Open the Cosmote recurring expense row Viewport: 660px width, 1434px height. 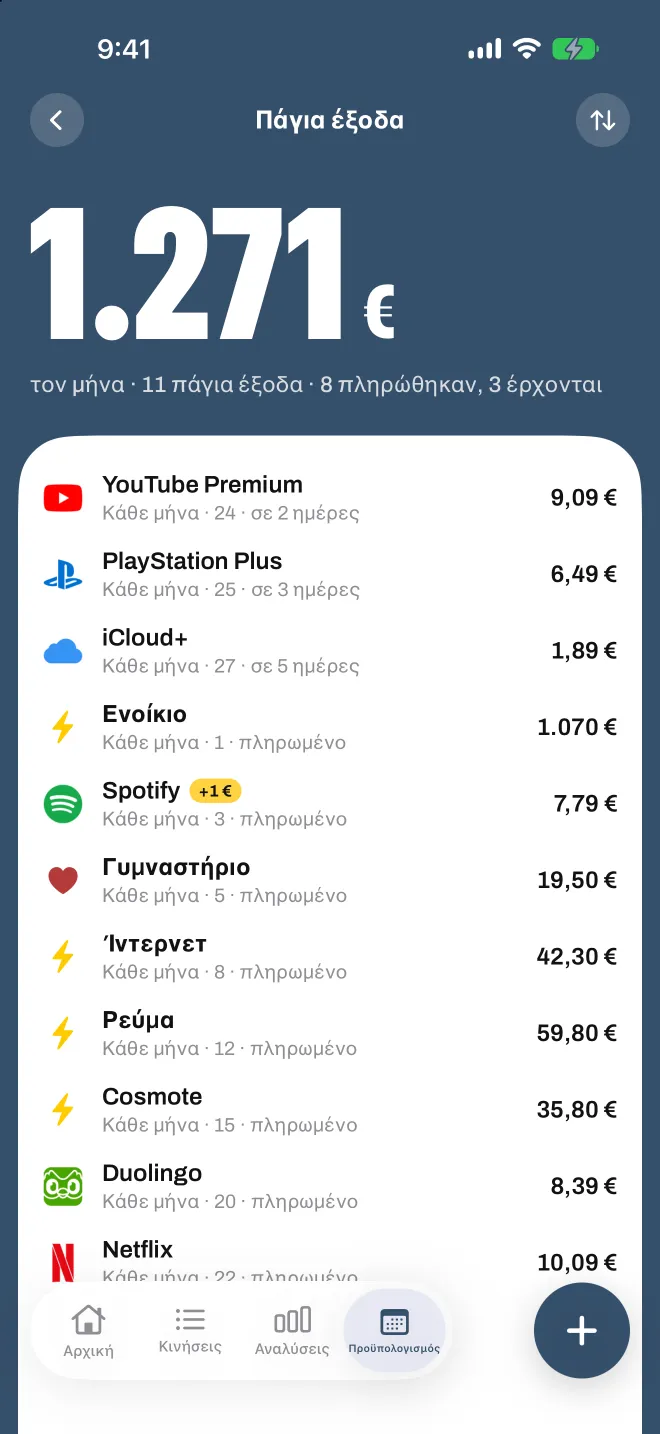coord(330,1110)
